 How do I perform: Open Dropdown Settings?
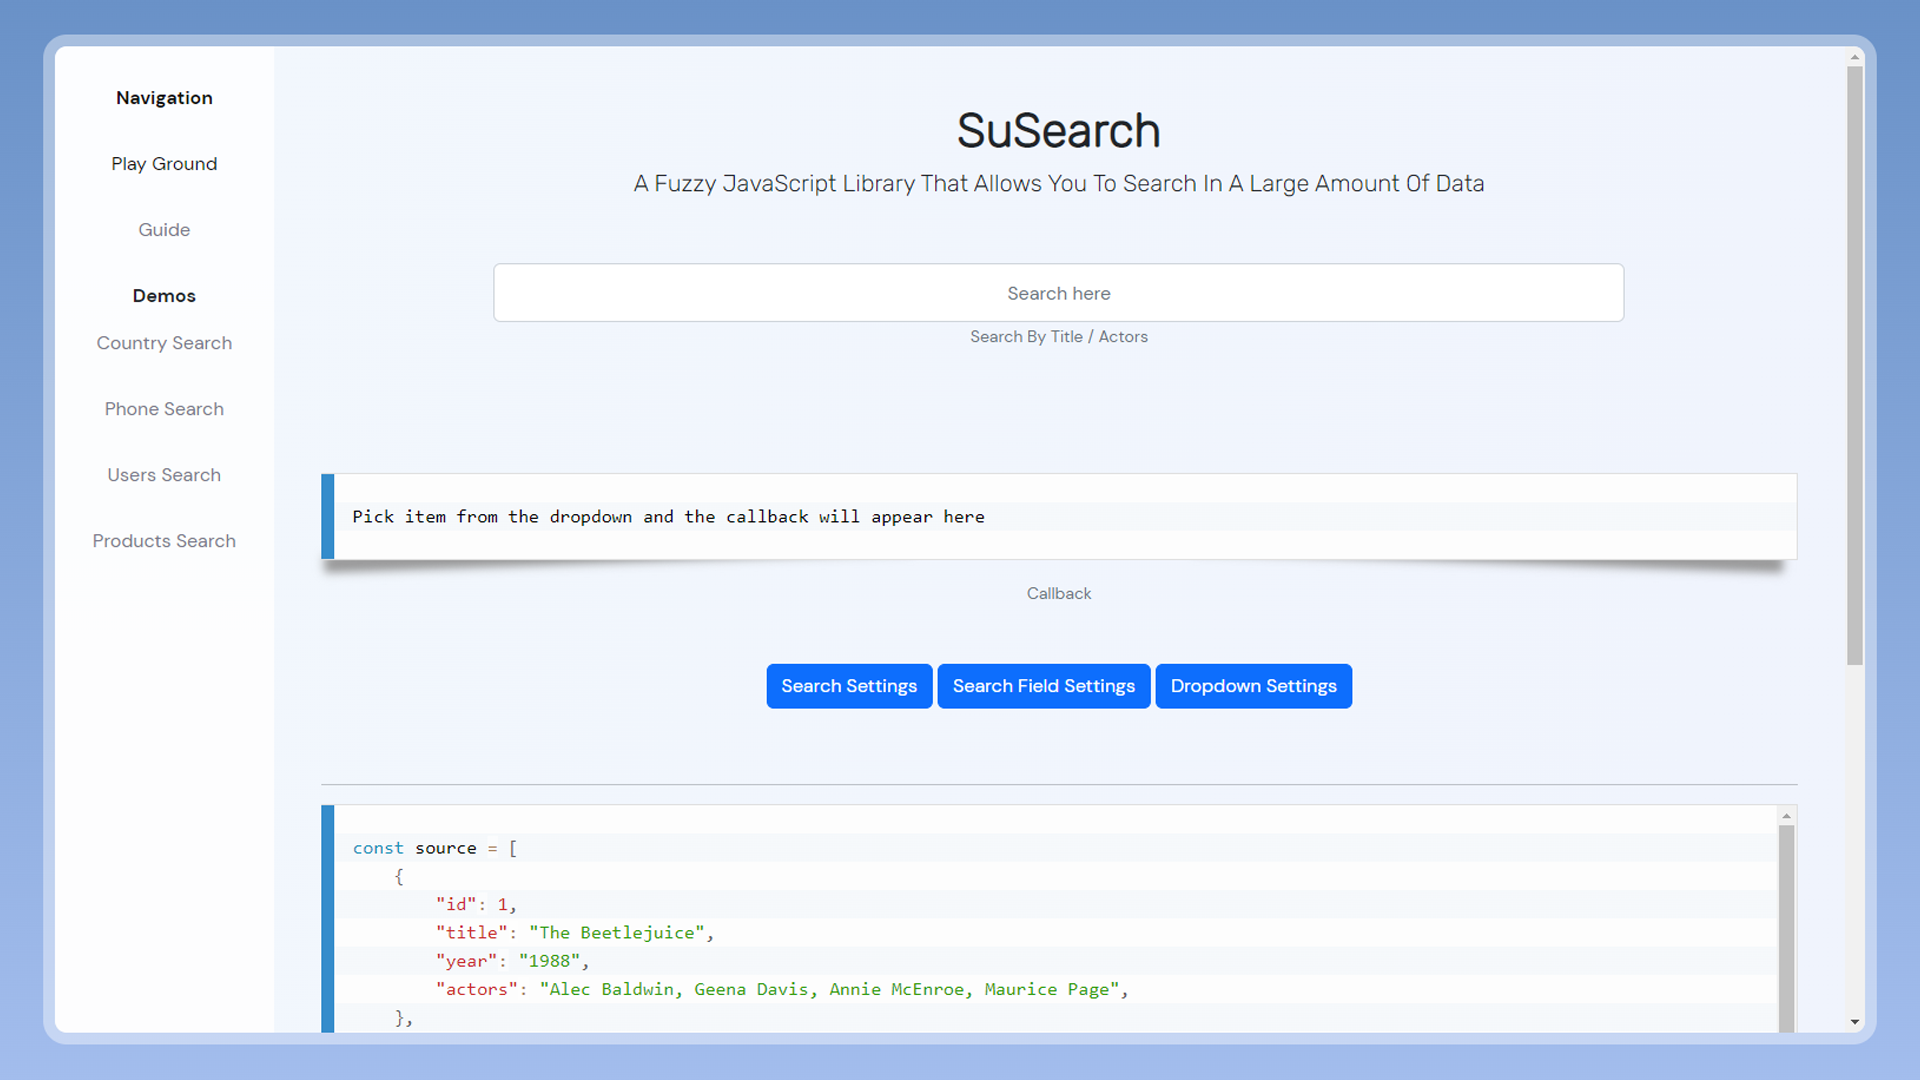(x=1253, y=686)
